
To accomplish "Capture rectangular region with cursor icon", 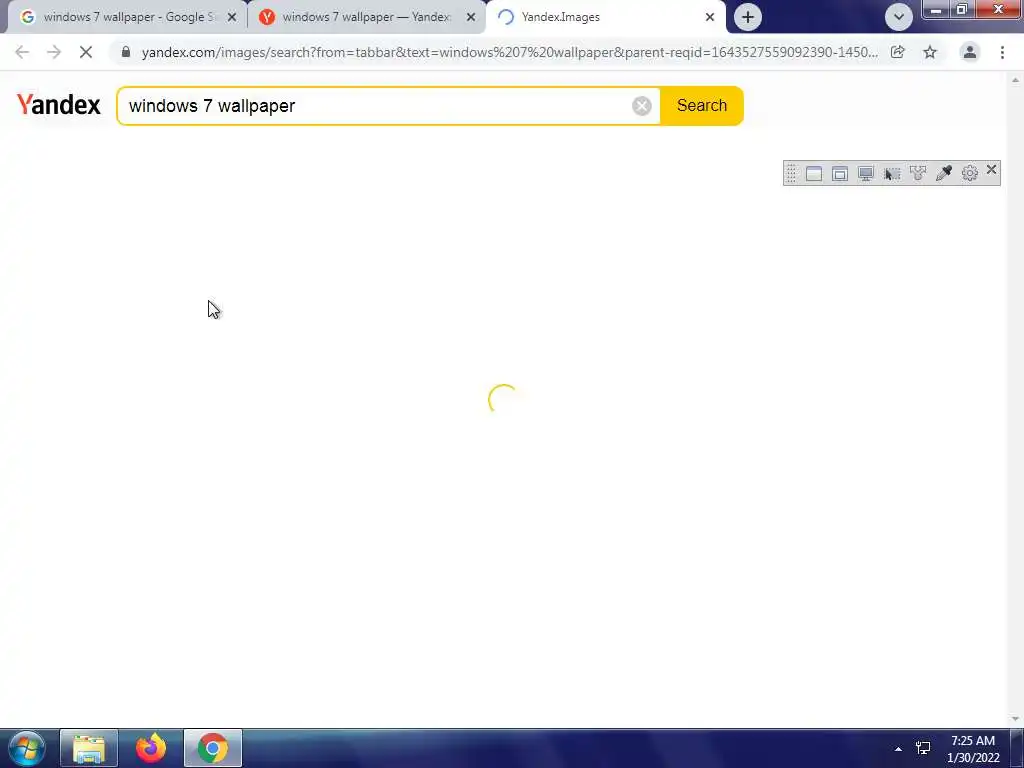I will coord(892,173).
